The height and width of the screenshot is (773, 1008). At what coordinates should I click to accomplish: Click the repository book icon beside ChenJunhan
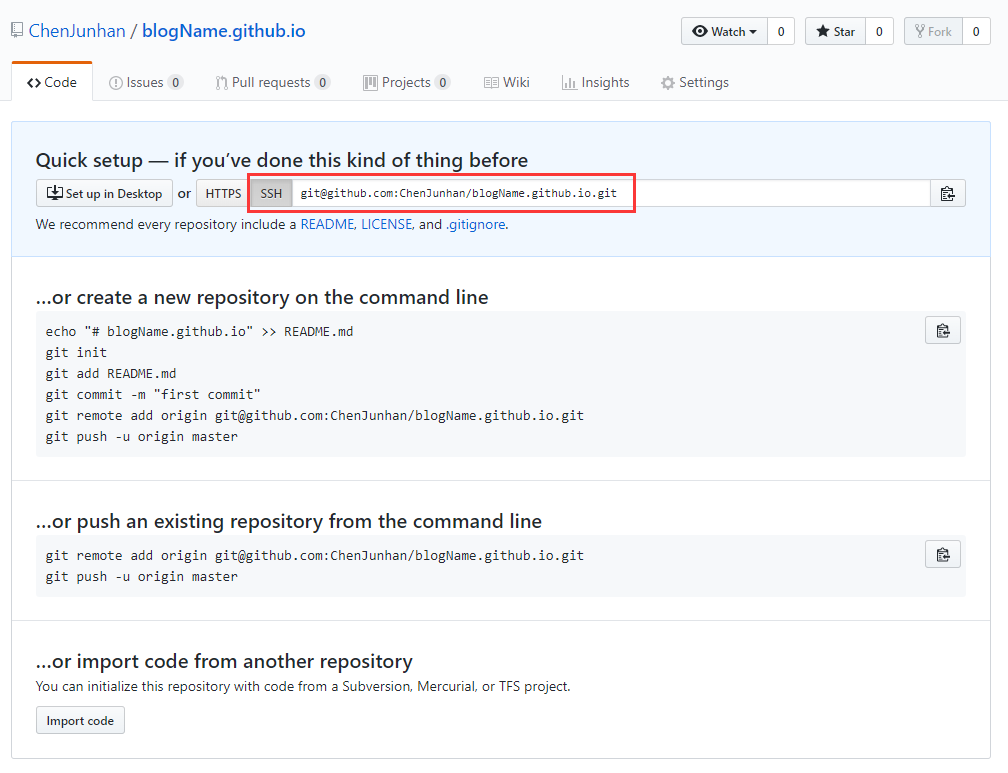pyautogui.click(x=17, y=30)
